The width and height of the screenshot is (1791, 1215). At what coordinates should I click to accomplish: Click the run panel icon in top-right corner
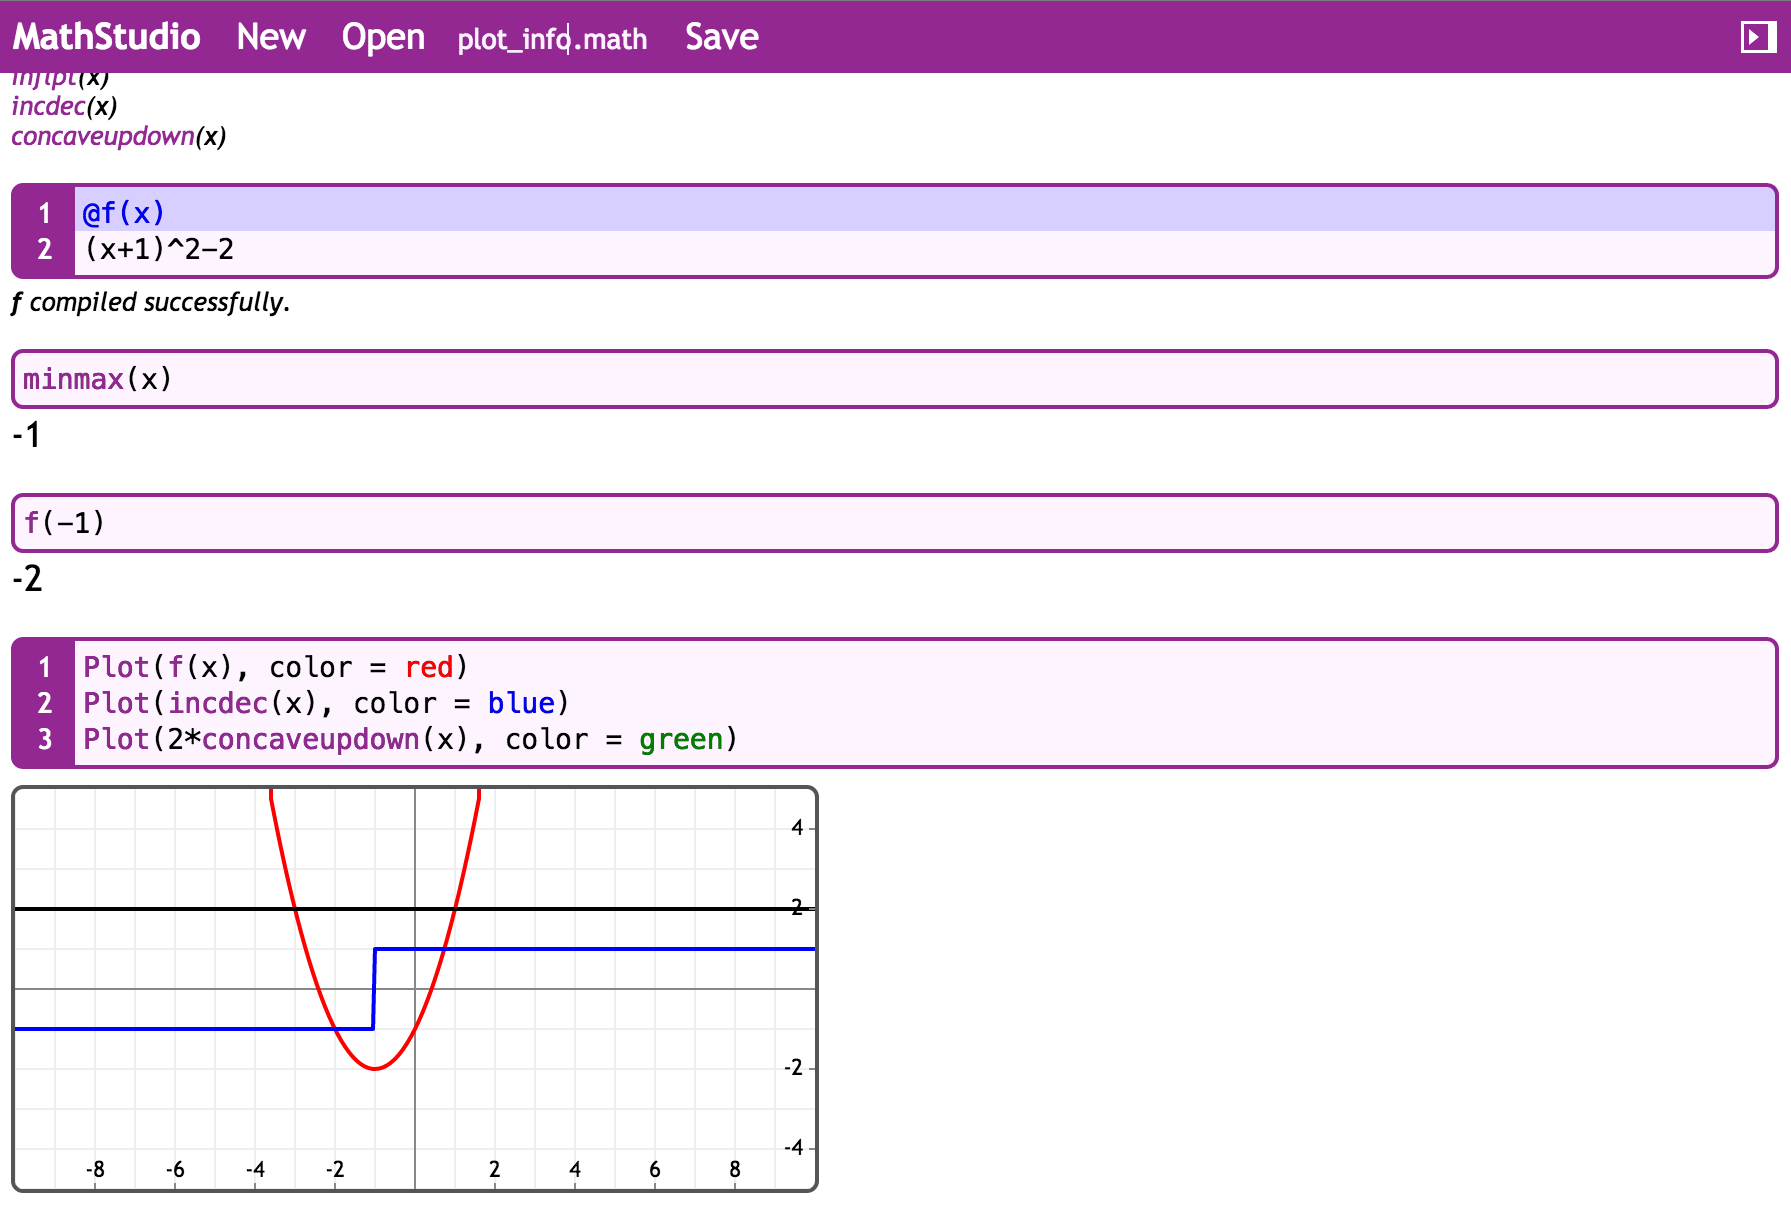[x=1757, y=38]
